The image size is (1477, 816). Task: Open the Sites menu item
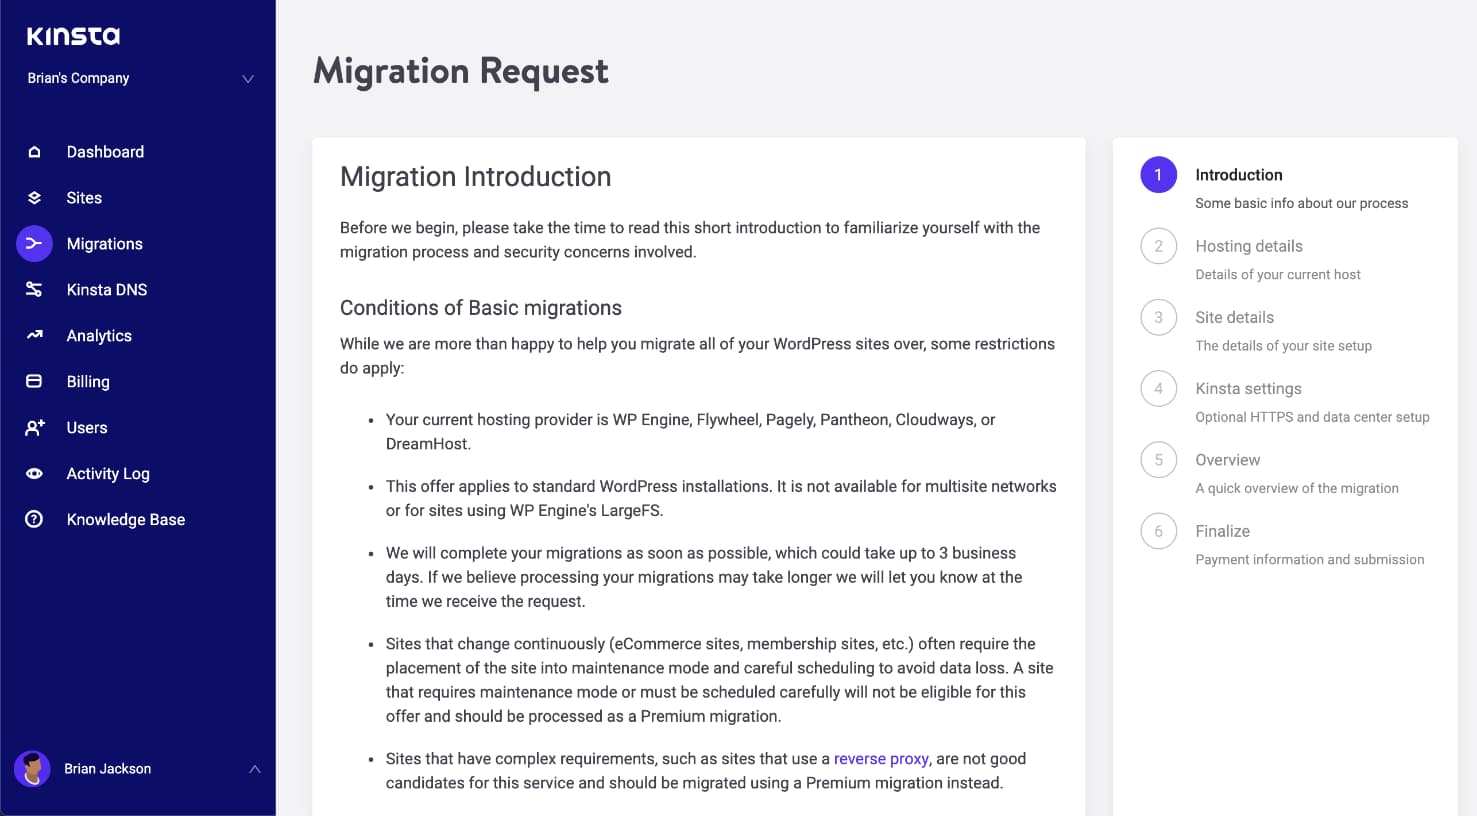click(x=84, y=198)
